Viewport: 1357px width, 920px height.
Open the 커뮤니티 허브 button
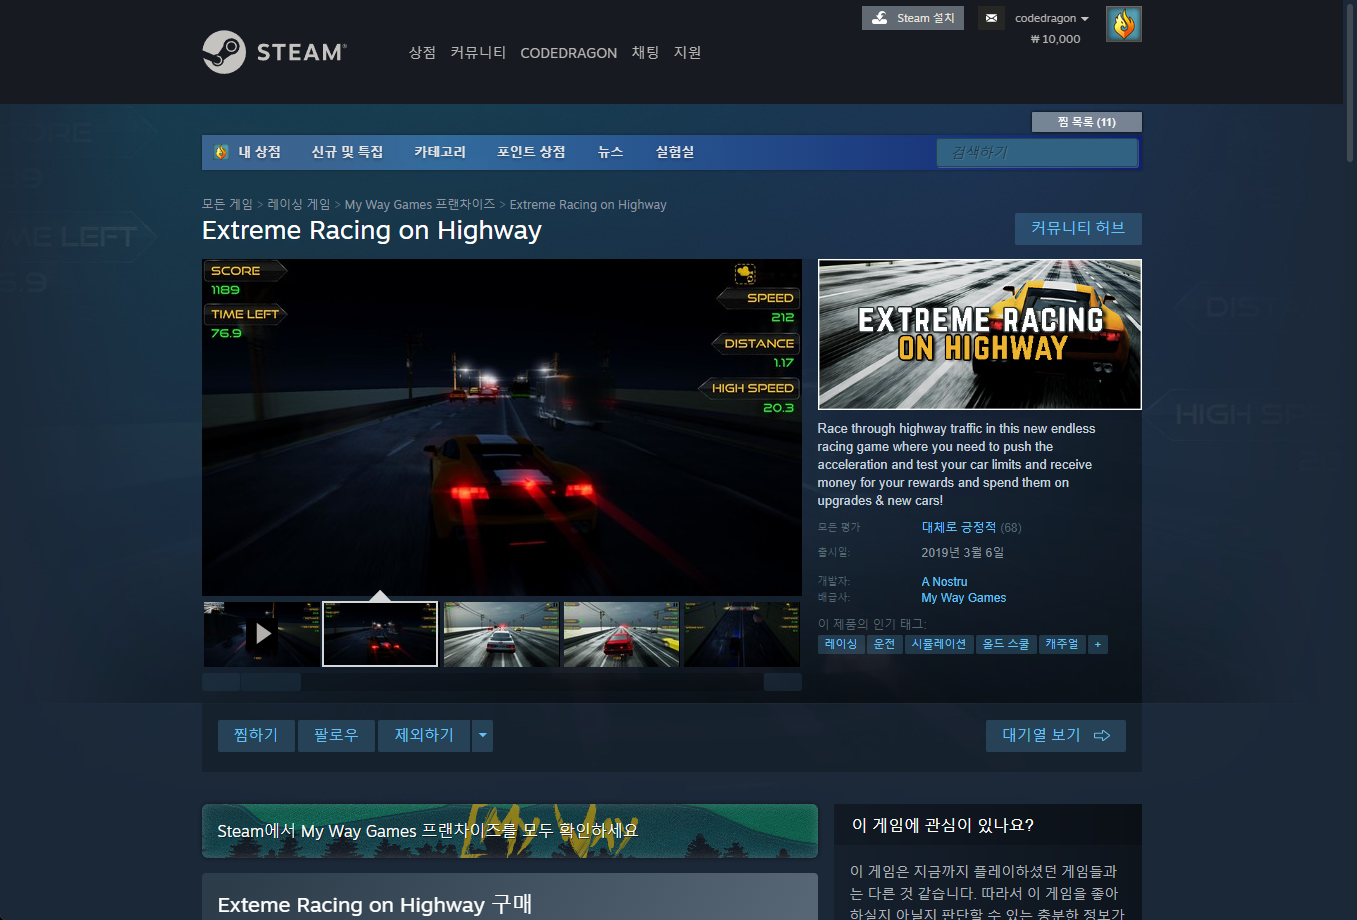[x=1078, y=228]
